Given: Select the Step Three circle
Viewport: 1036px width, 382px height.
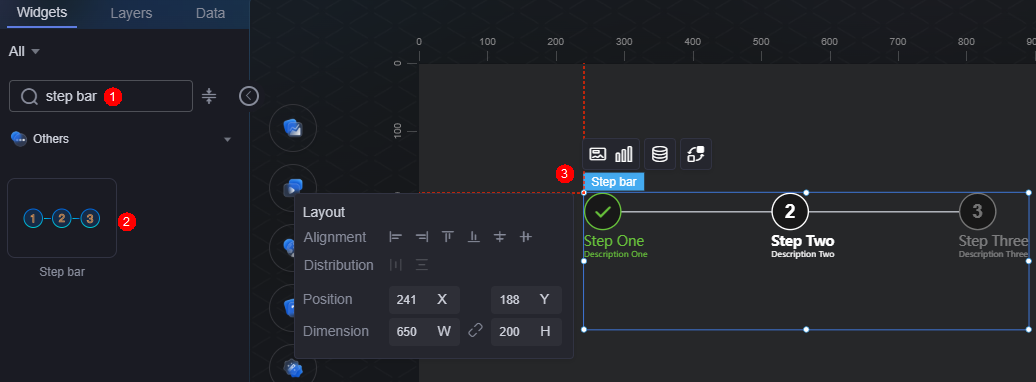Looking at the screenshot, I should [977, 211].
